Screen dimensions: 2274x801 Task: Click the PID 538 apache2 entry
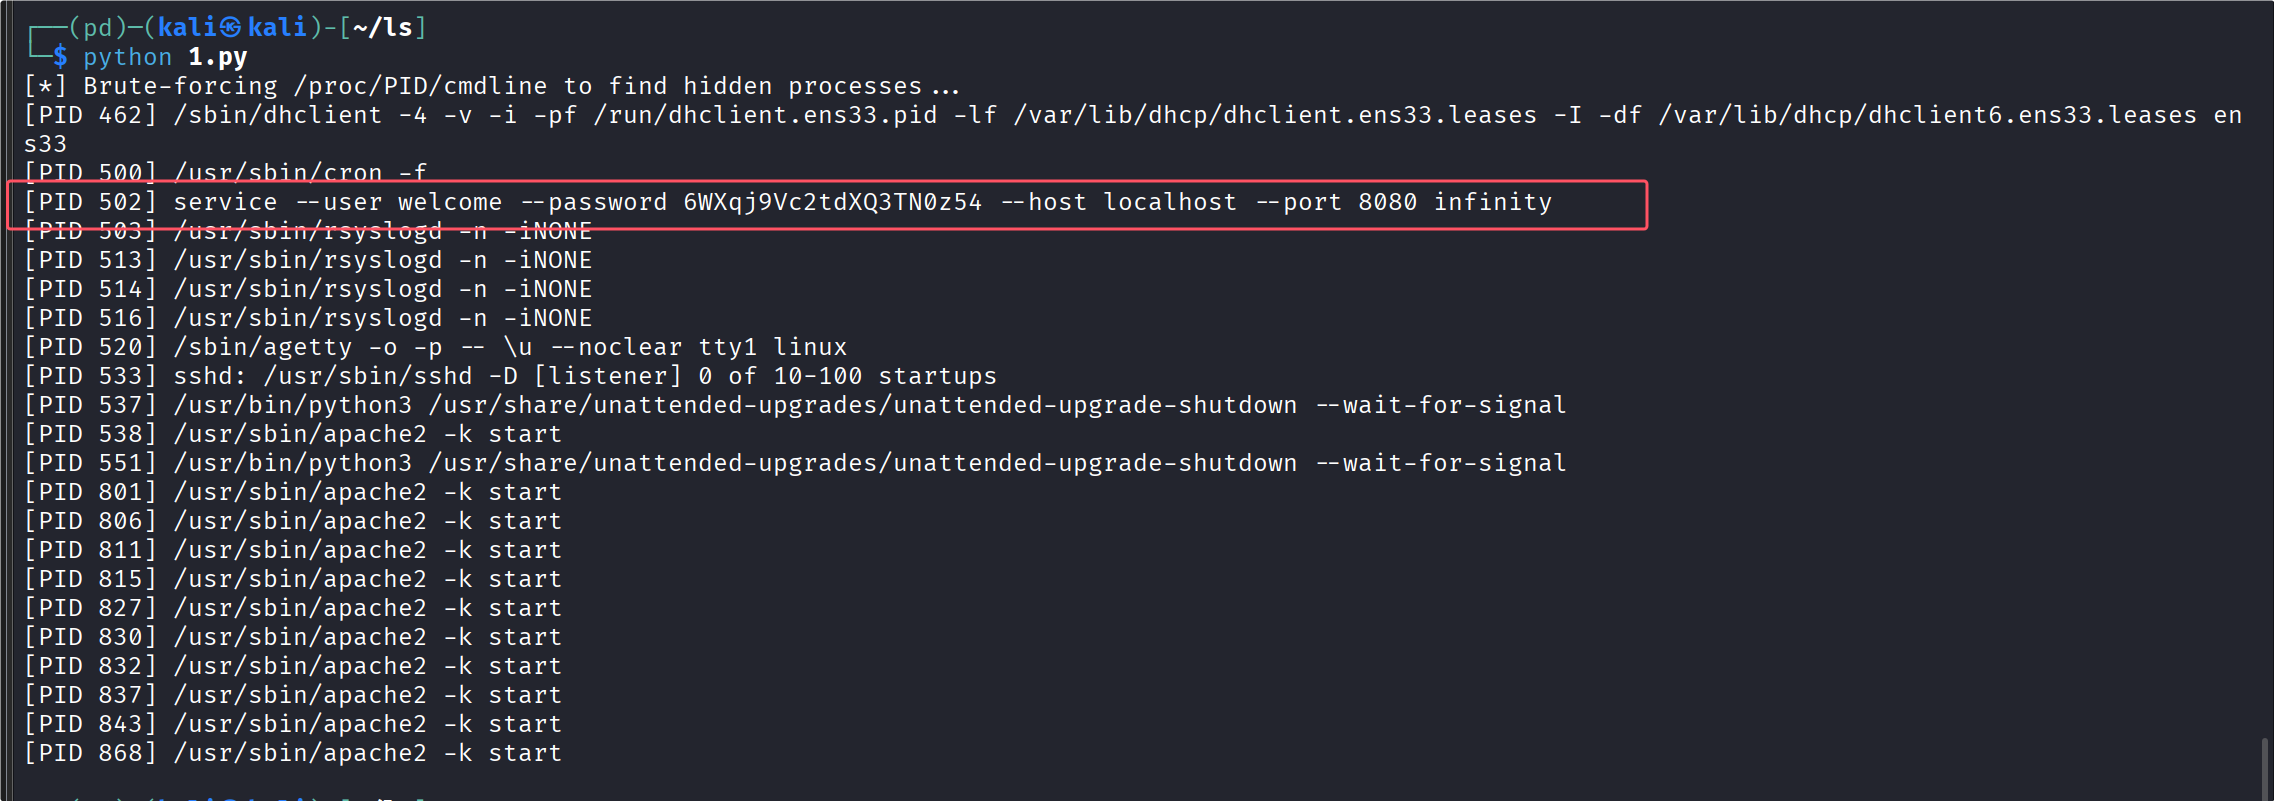point(293,434)
